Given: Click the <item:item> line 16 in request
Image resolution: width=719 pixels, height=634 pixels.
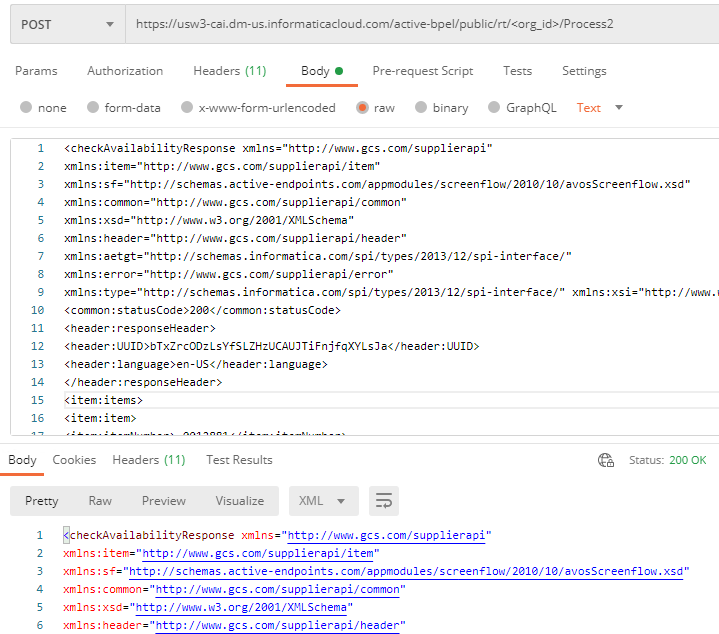Looking at the screenshot, I should click(100, 418).
